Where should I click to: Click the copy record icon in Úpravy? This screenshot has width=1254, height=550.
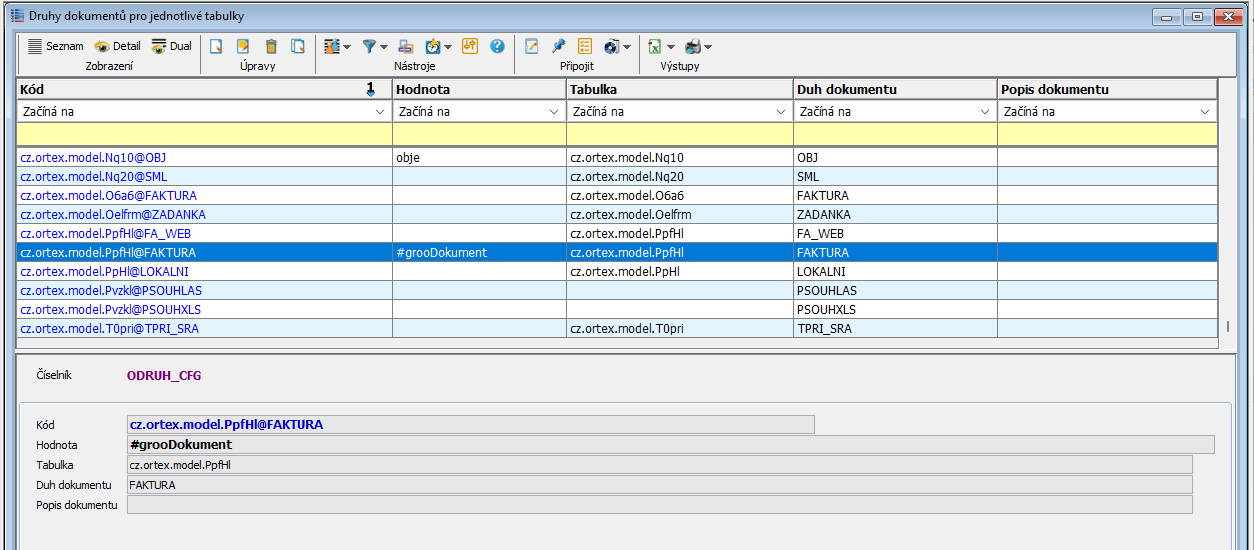pos(298,46)
